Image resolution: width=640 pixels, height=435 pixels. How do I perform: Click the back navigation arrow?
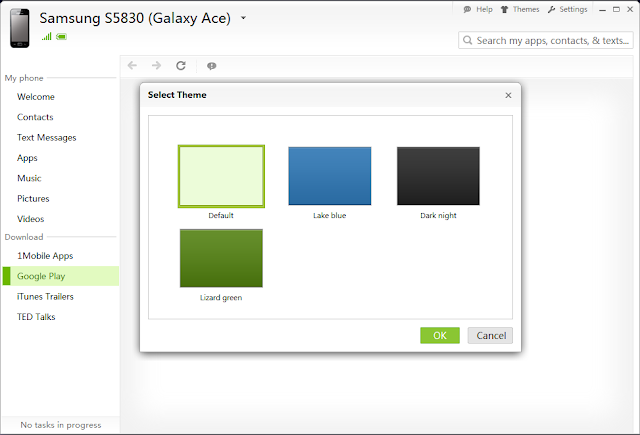pos(132,65)
